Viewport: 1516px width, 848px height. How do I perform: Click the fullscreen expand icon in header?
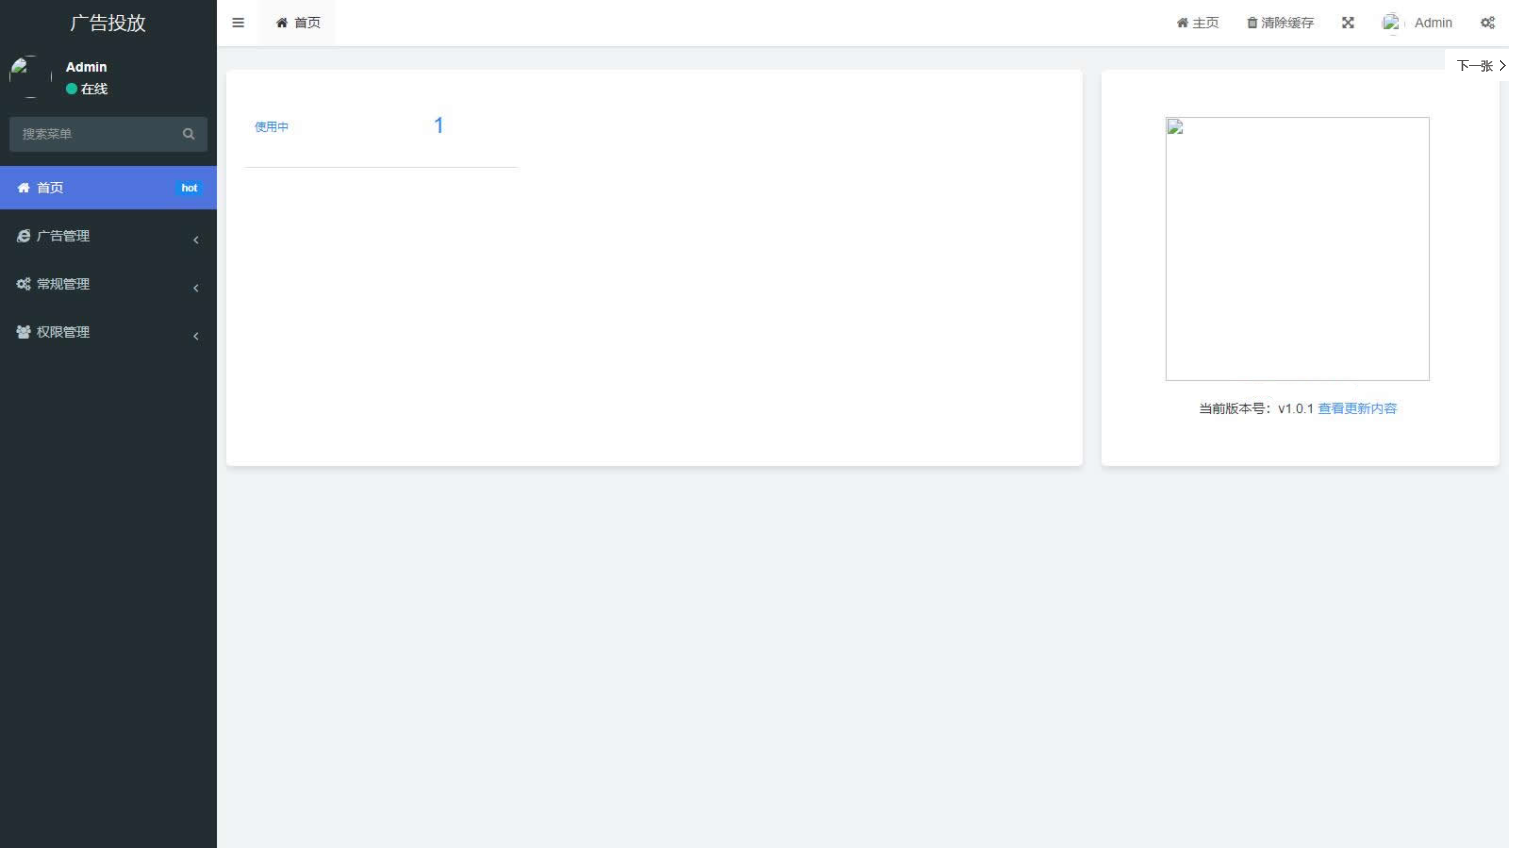[1348, 23]
